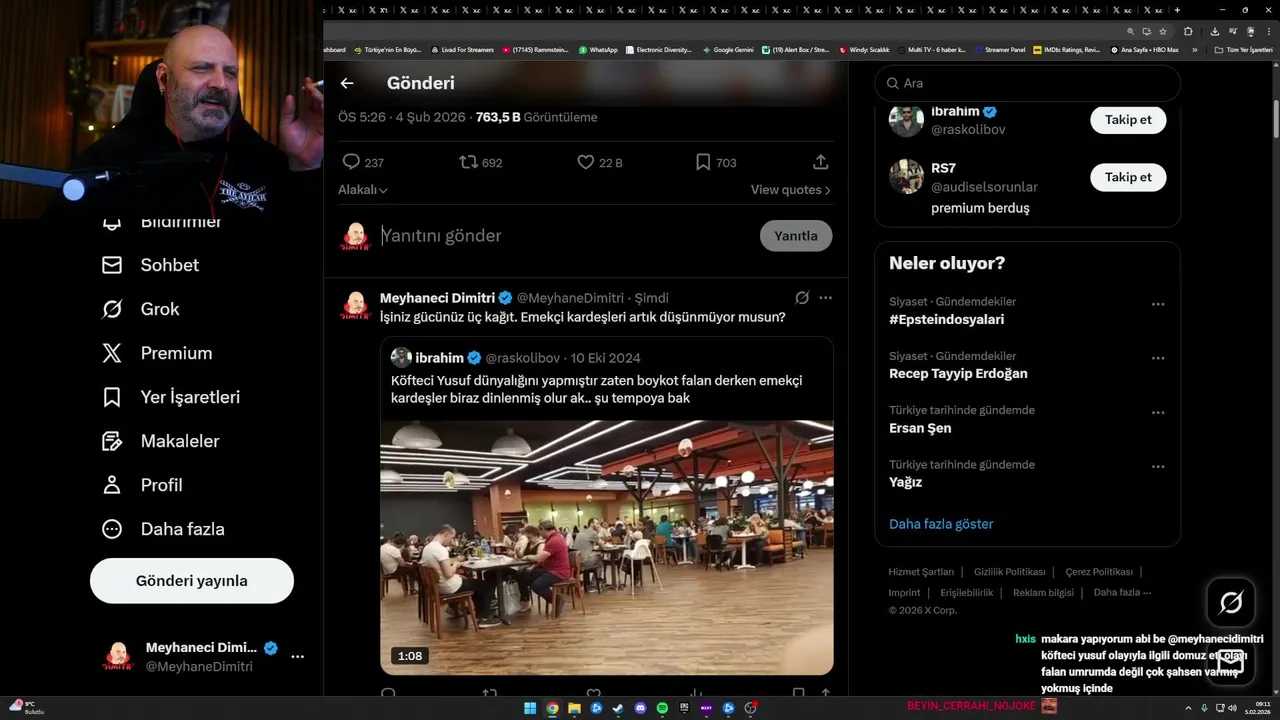
Task: Click Daha fazla göster under trends
Action: click(941, 524)
